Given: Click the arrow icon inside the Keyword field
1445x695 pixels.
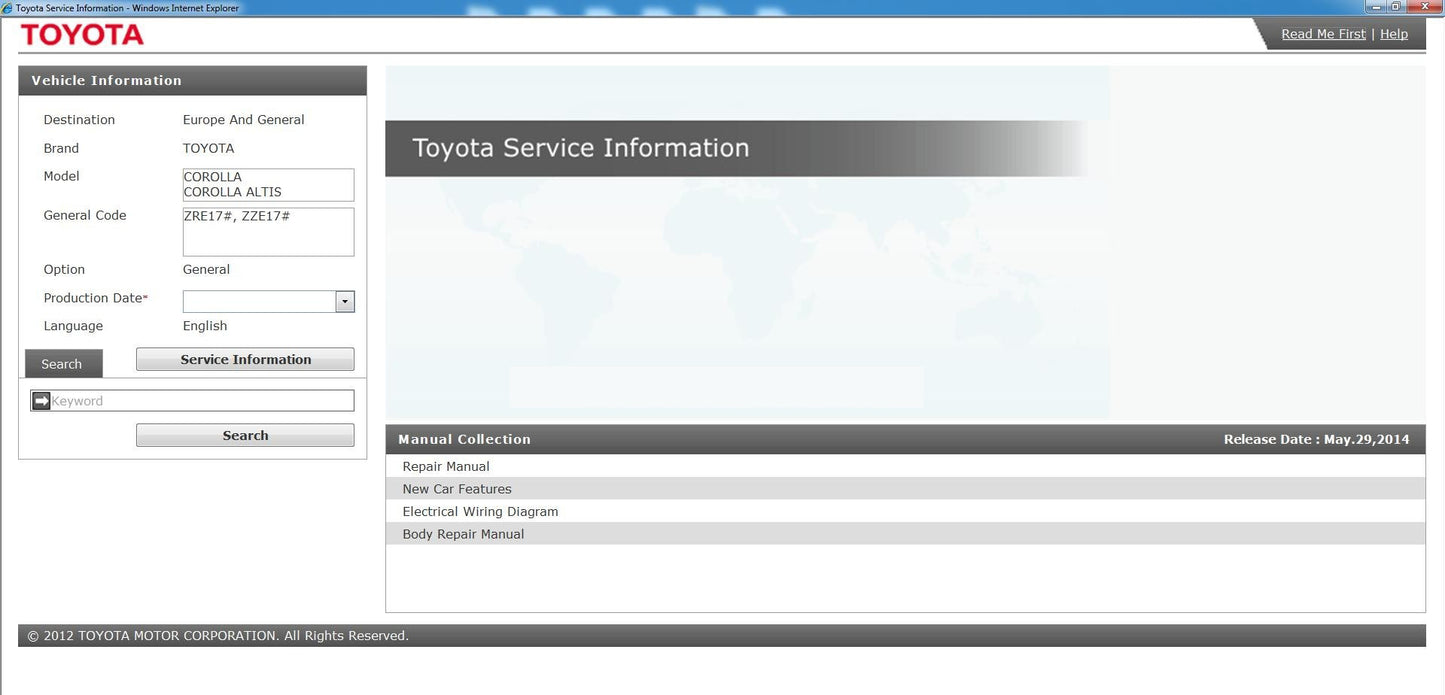Looking at the screenshot, I should 40,400.
